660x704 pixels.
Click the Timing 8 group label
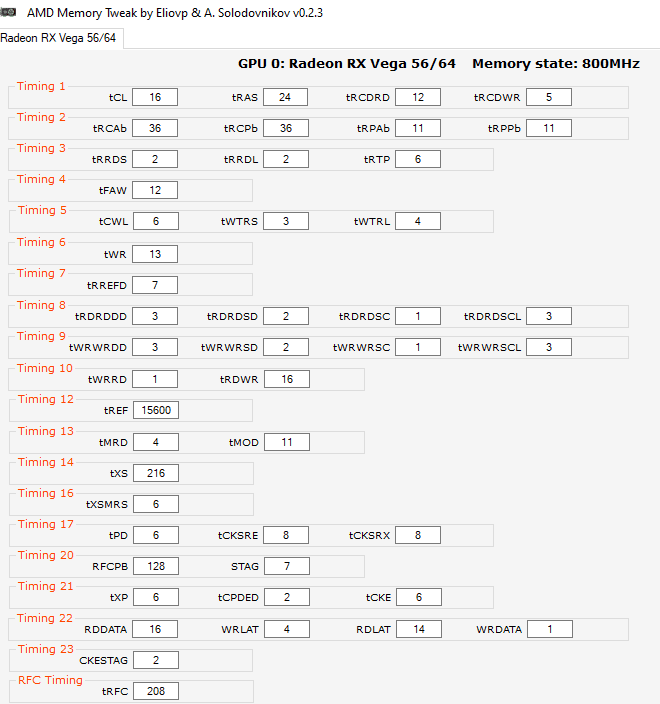pyautogui.click(x=41, y=305)
